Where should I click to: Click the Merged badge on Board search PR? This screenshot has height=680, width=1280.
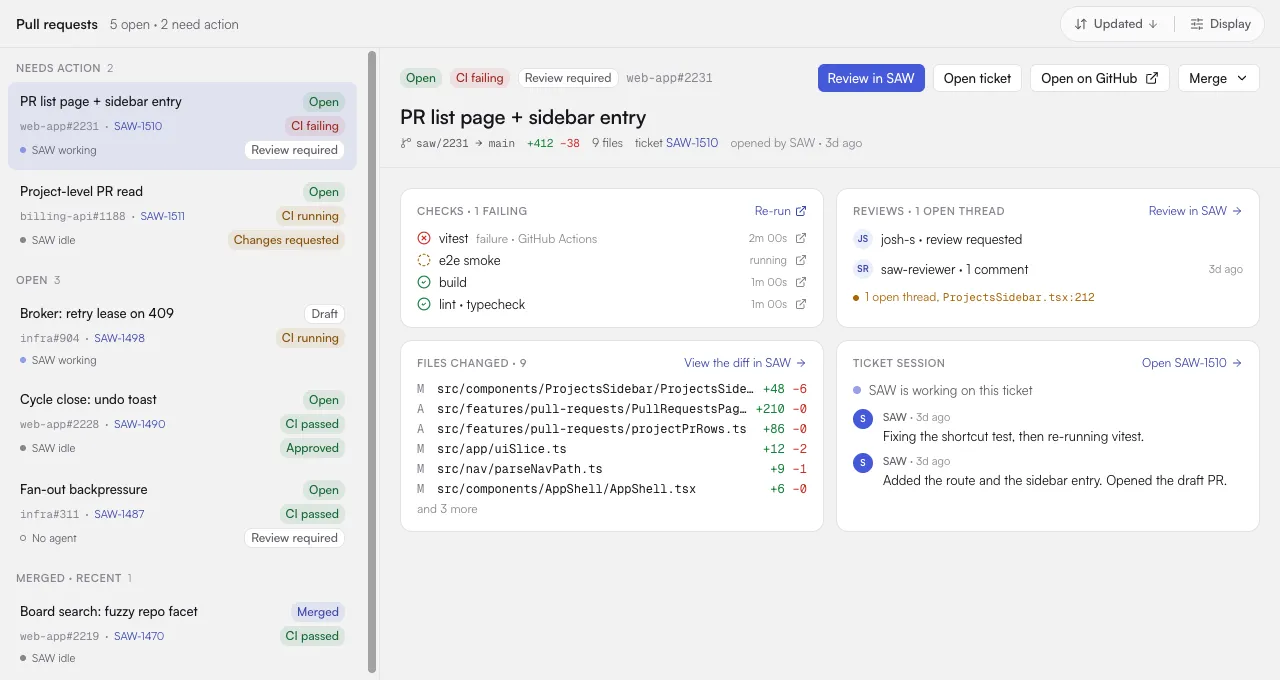[318, 612]
